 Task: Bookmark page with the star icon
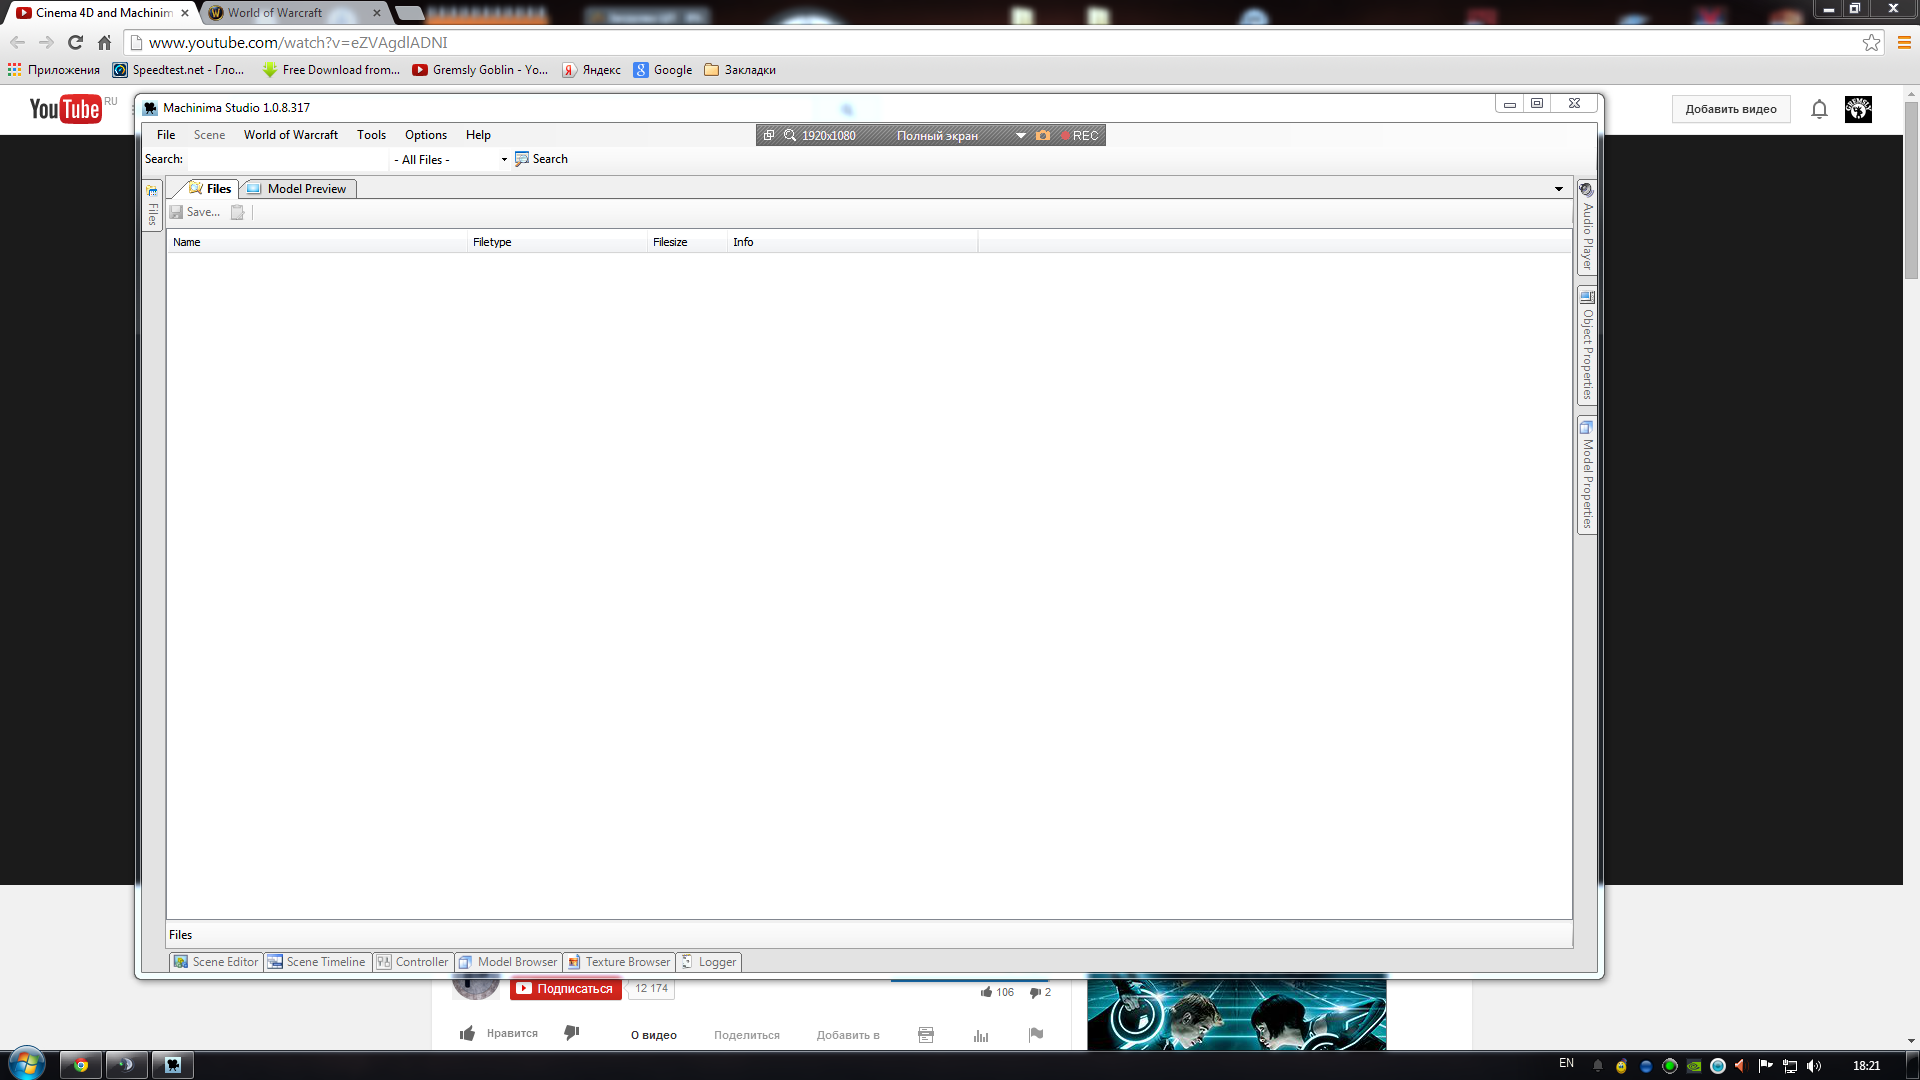coord(1871,42)
